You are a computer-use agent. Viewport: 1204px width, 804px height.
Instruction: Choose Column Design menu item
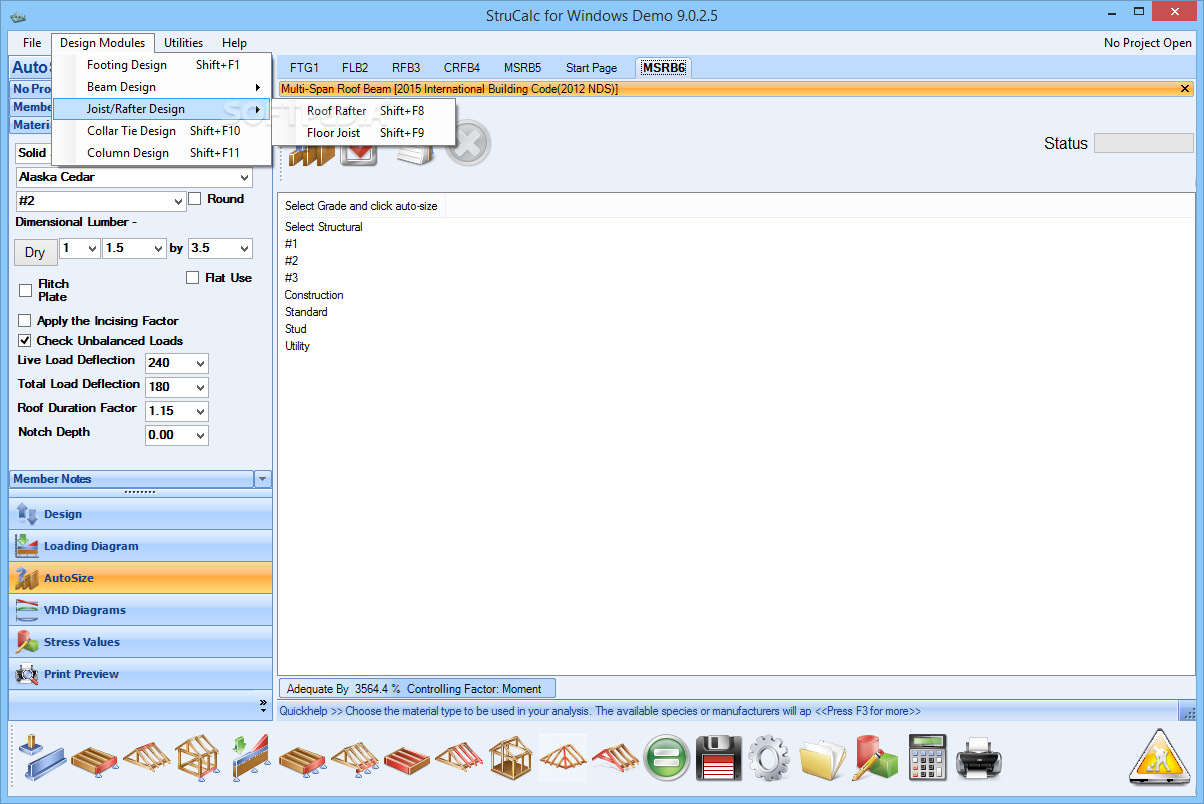click(162, 153)
